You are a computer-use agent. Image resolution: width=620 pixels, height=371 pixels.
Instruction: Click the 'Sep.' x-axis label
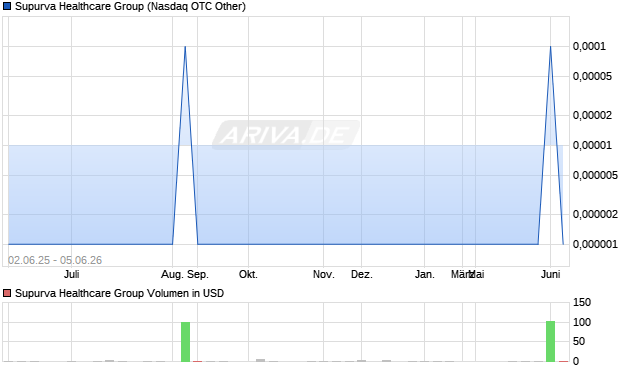[198, 274]
